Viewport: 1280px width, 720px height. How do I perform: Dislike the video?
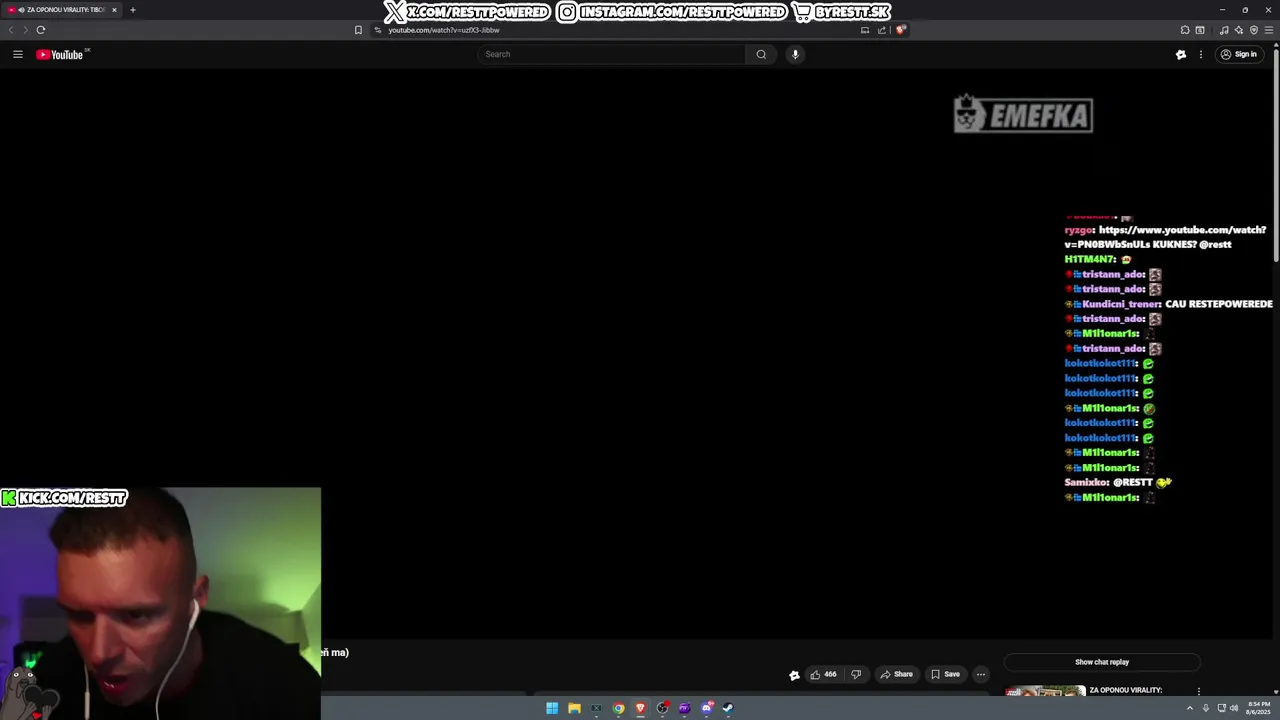coord(856,674)
